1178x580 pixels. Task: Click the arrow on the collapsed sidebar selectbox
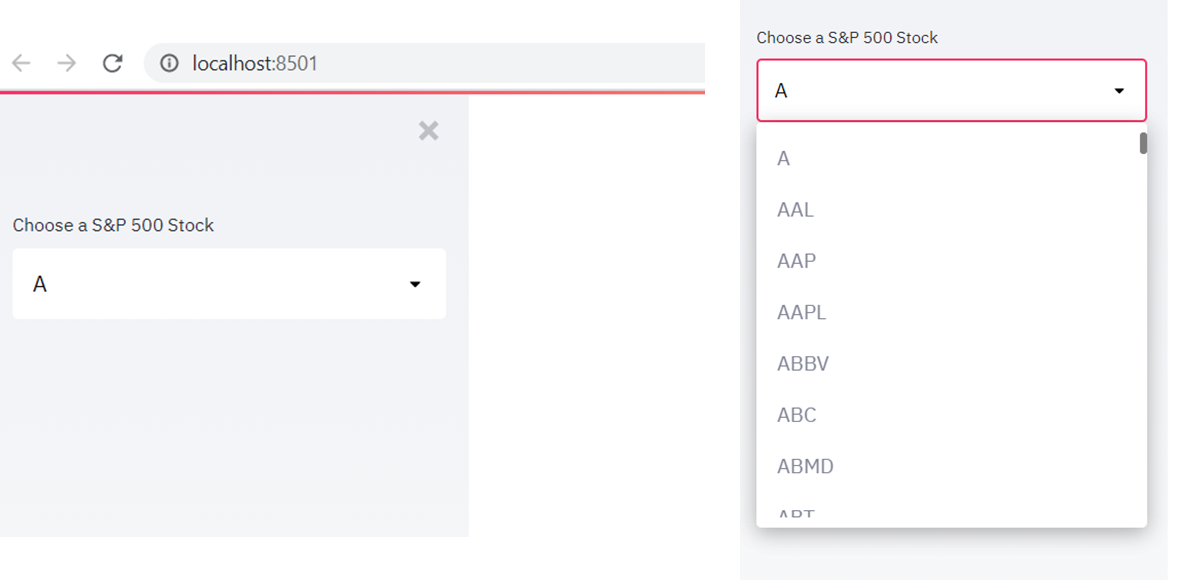click(415, 285)
